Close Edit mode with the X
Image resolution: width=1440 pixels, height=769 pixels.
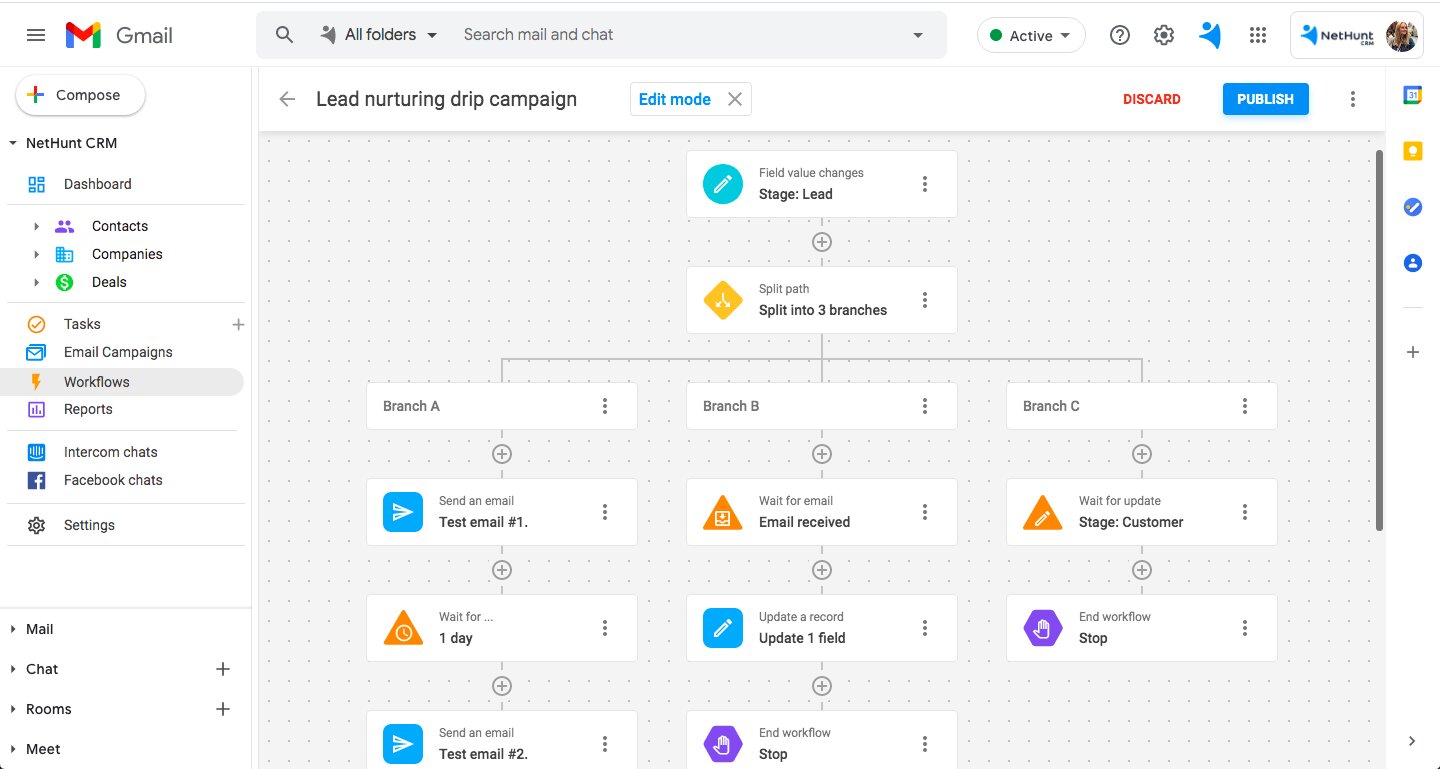click(734, 99)
